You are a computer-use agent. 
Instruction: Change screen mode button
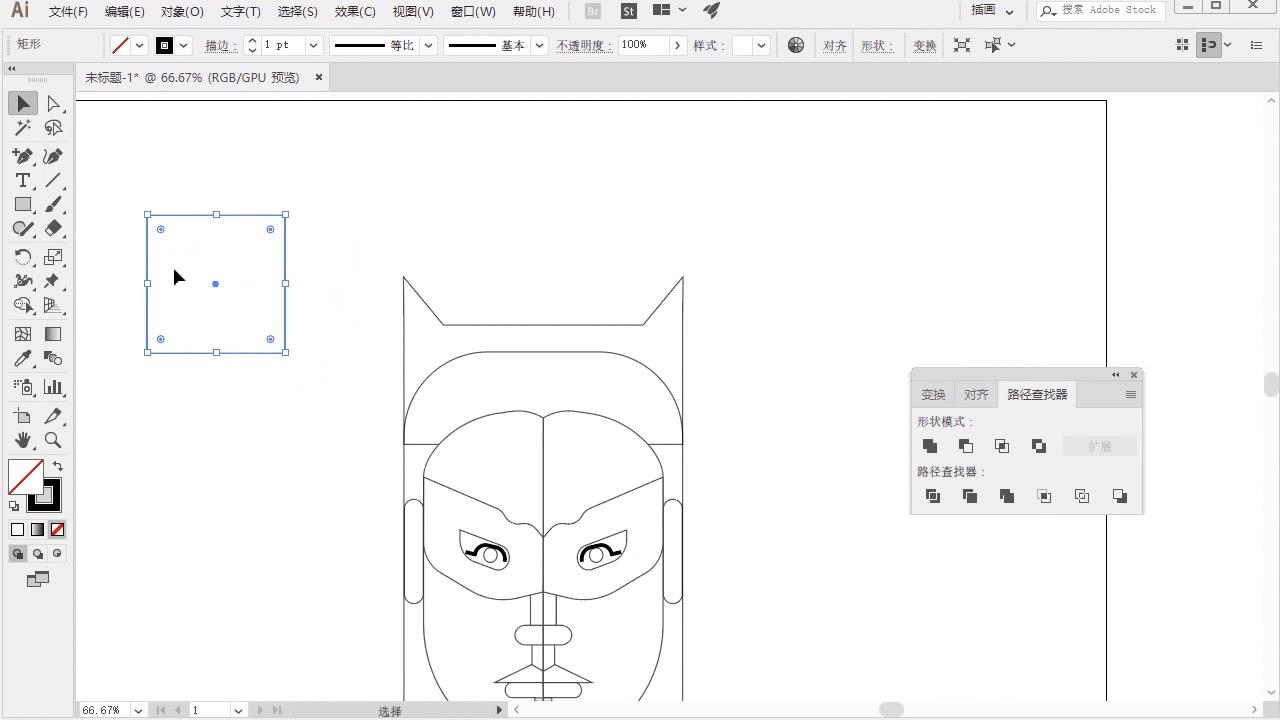click(x=37, y=580)
